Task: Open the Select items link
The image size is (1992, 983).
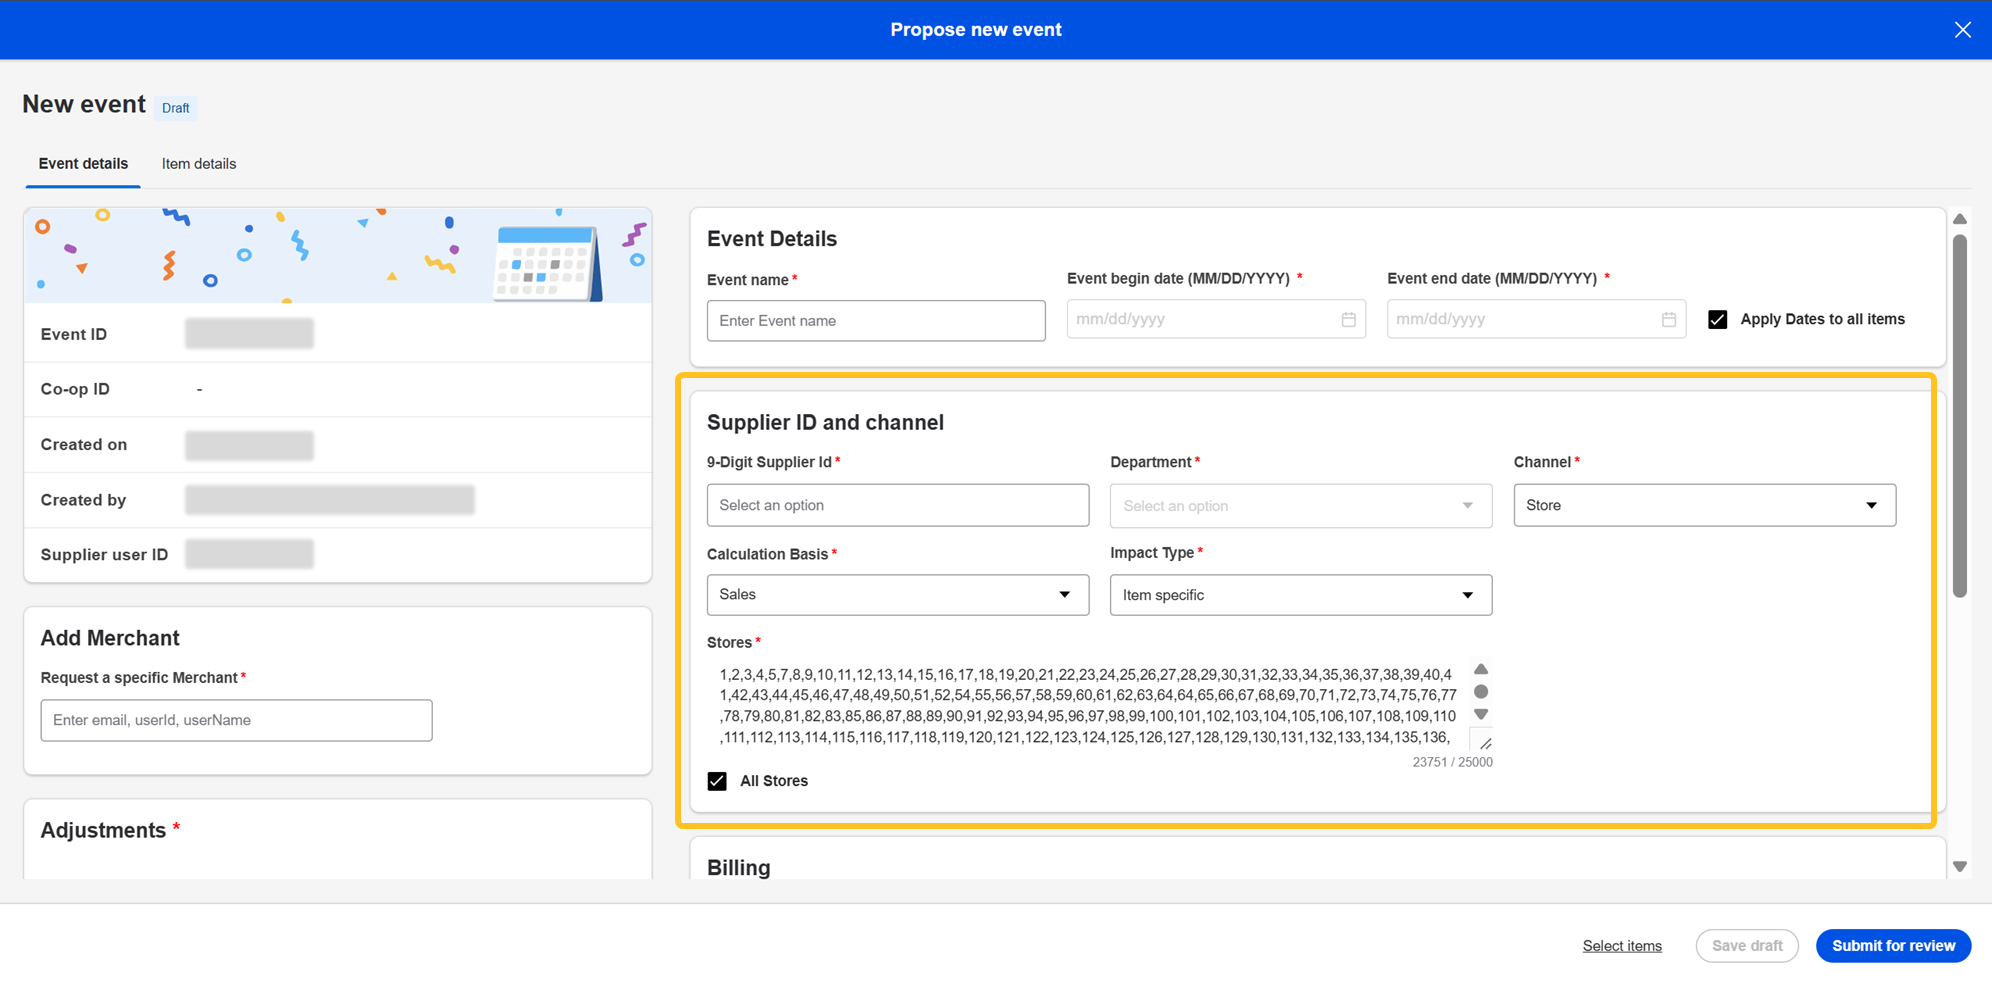Action: click(x=1621, y=946)
